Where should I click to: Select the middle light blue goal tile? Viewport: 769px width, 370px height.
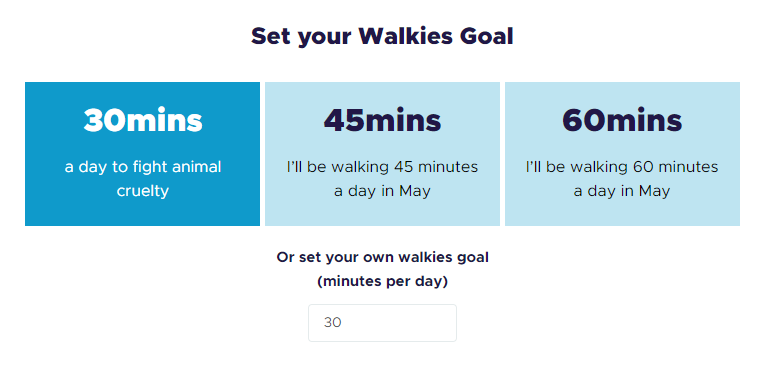(x=382, y=154)
